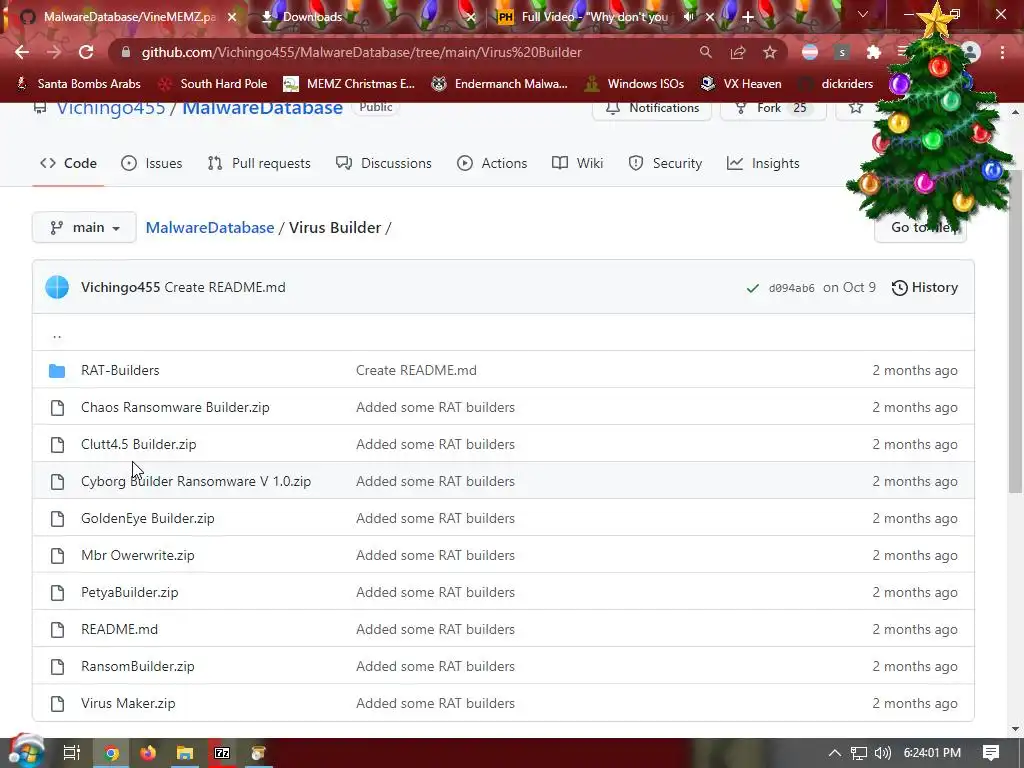The image size is (1024, 768).
Task: Open the Create README.md commit message
Action: pyautogui.click(x=225, y=287)
